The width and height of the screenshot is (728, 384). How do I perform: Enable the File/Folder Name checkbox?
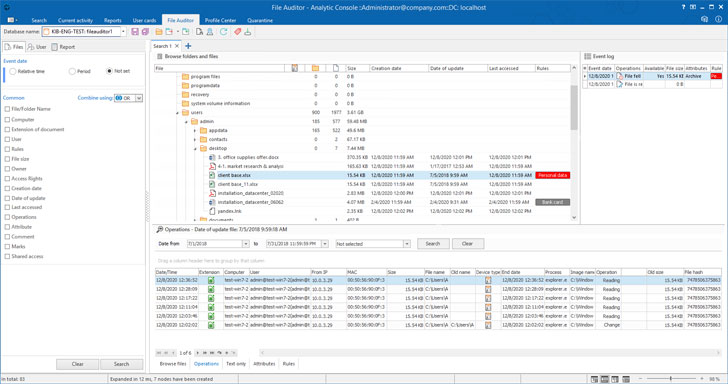click(7, 109)
